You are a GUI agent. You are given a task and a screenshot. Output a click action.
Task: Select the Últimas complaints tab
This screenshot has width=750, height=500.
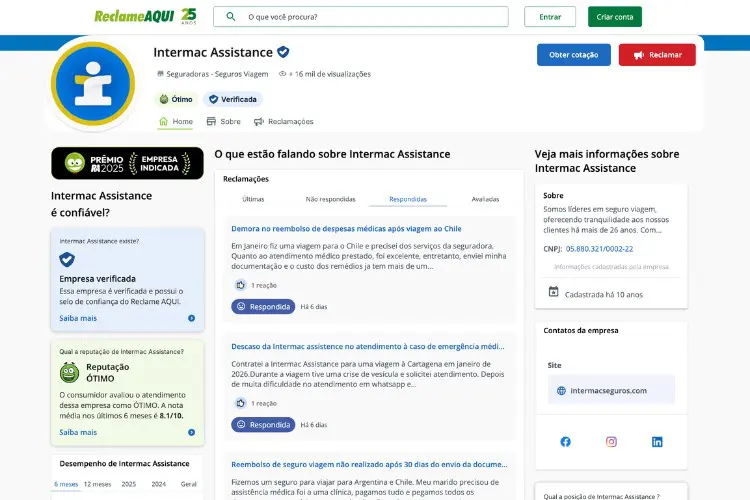(253, 199)
